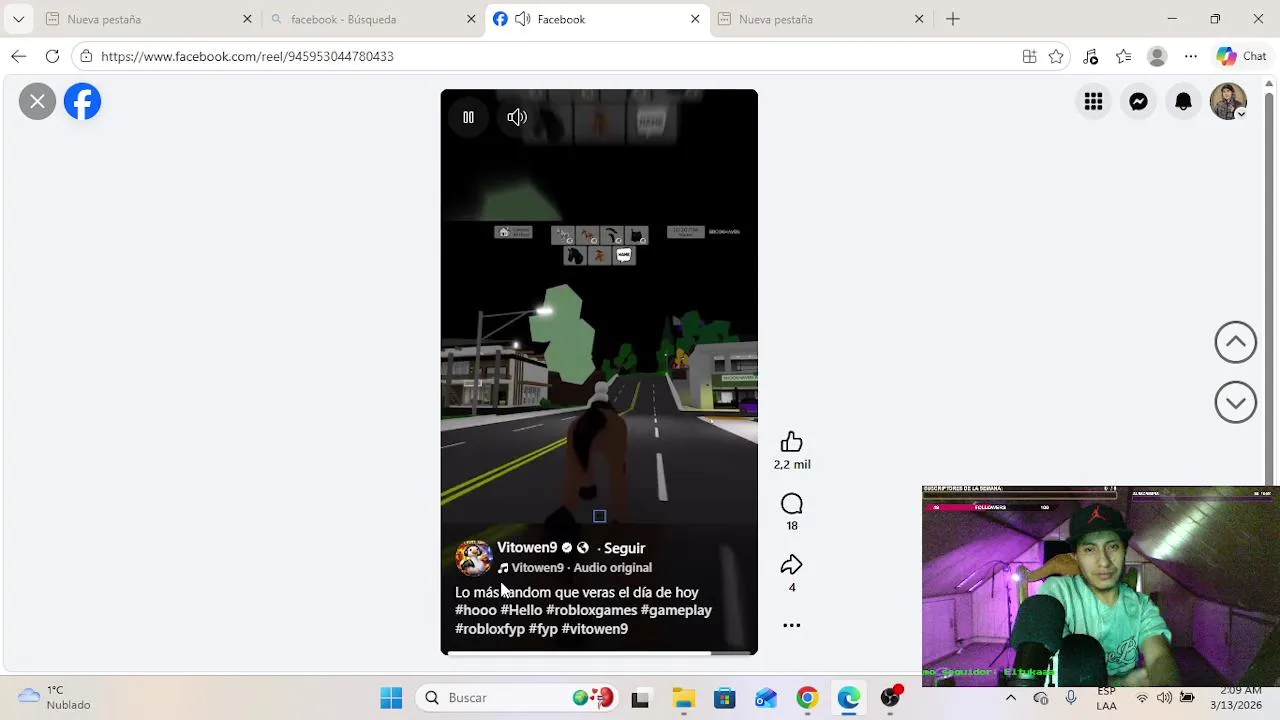View site information lock icon
The image size is (1280, 720).
pos(86,56)
